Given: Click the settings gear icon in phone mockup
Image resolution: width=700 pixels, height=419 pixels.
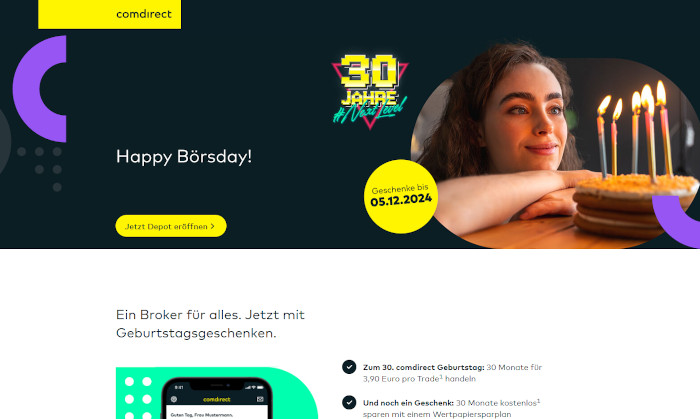Looking at the screenshot, I should click(x=174, y=399).
